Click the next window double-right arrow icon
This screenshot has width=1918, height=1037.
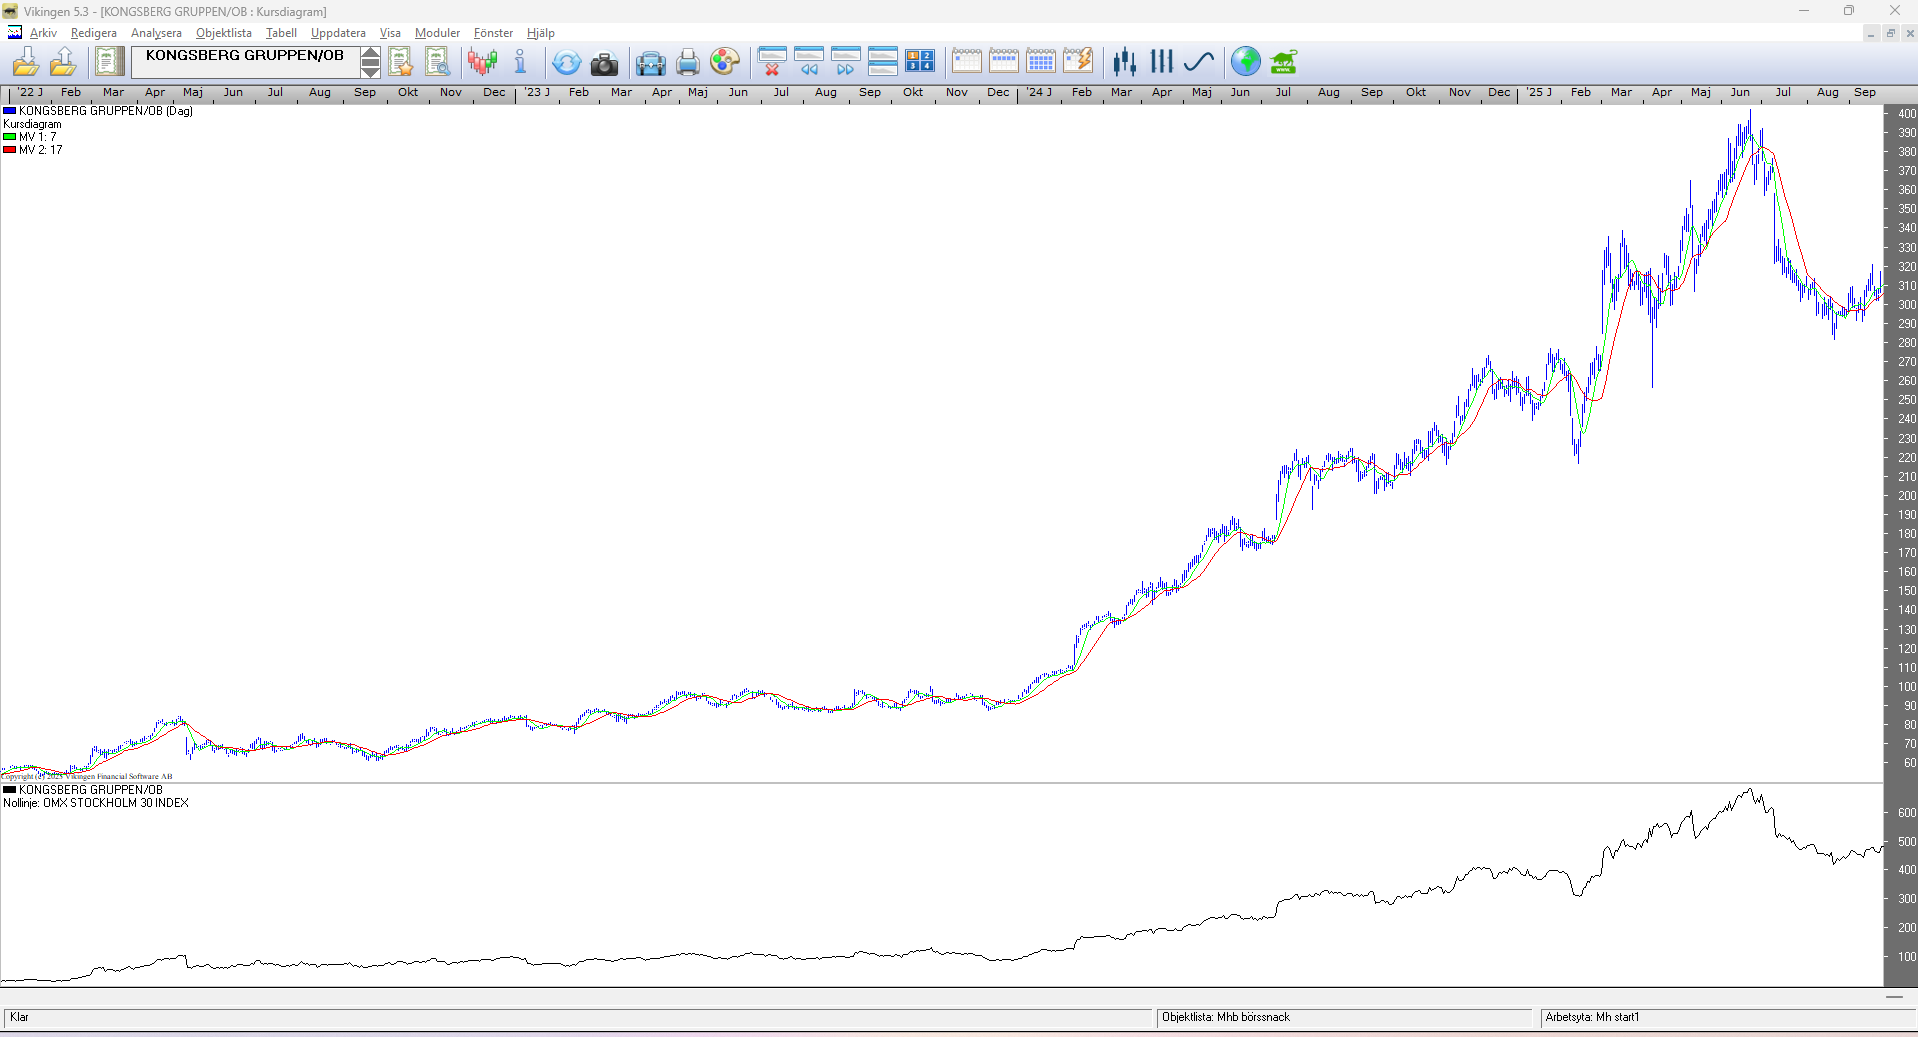pyautogui.click(x=845, y=62)
